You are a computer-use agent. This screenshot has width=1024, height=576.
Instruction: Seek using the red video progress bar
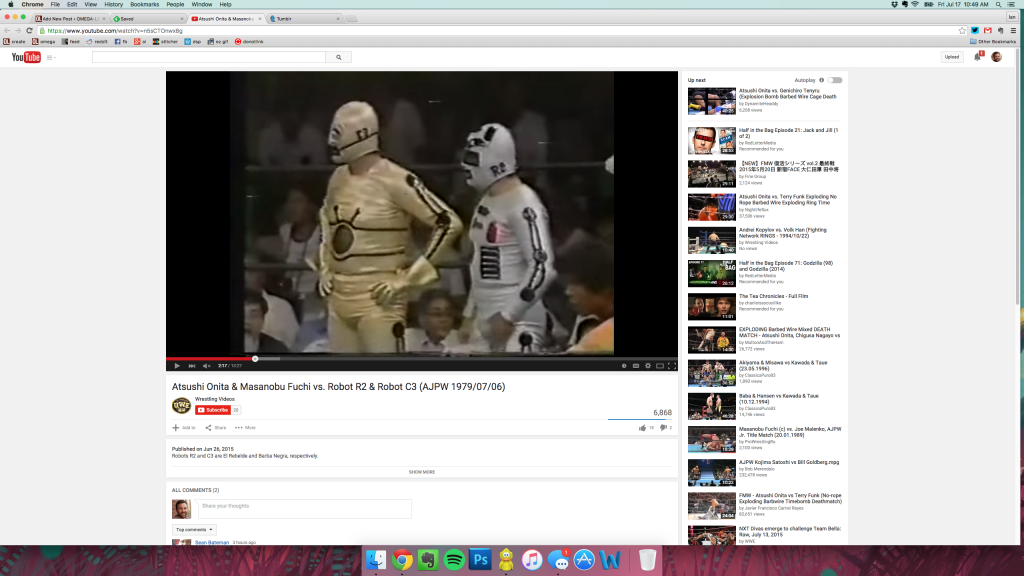422,359
